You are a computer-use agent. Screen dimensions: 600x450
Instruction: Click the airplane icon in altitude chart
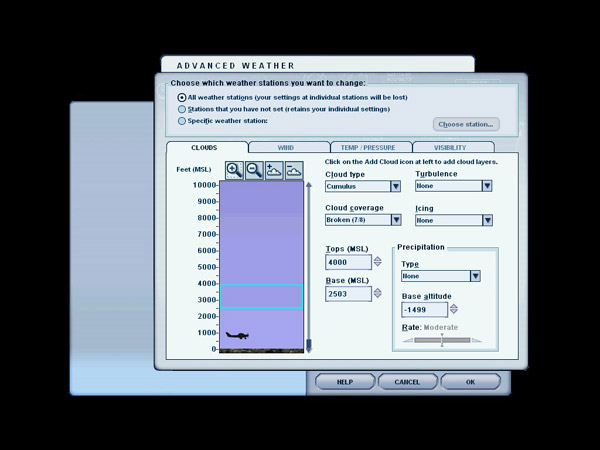[x=237, y=336]
